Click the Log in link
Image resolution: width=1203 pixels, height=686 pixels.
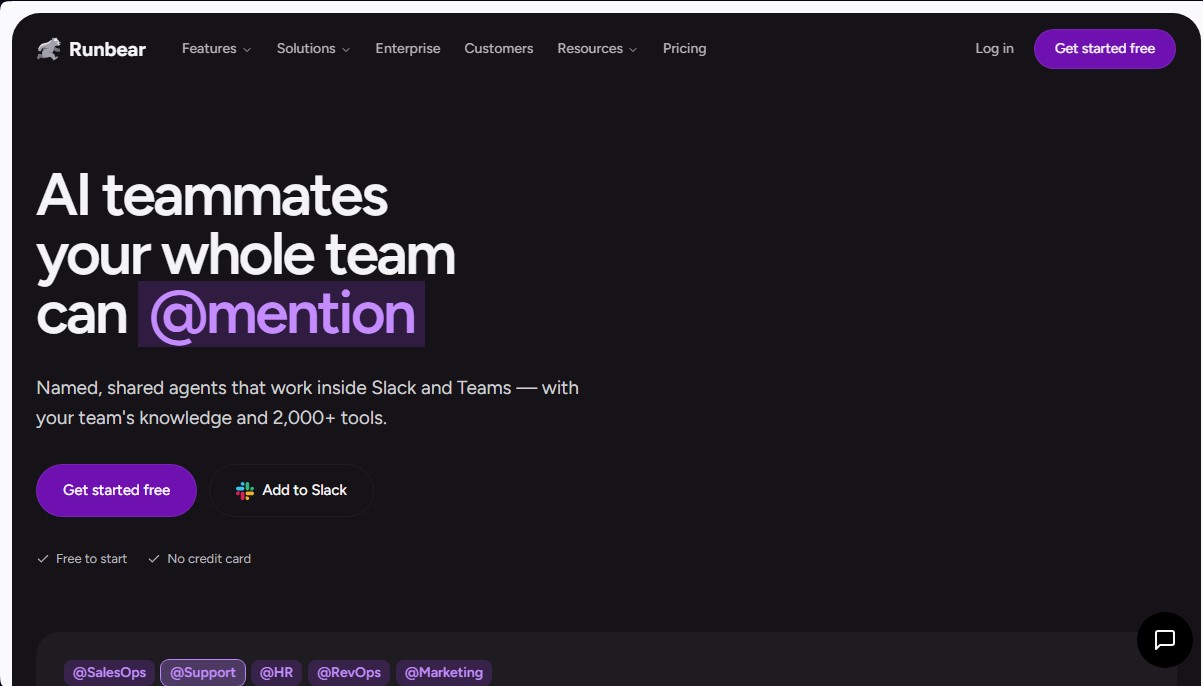[994, 48]
